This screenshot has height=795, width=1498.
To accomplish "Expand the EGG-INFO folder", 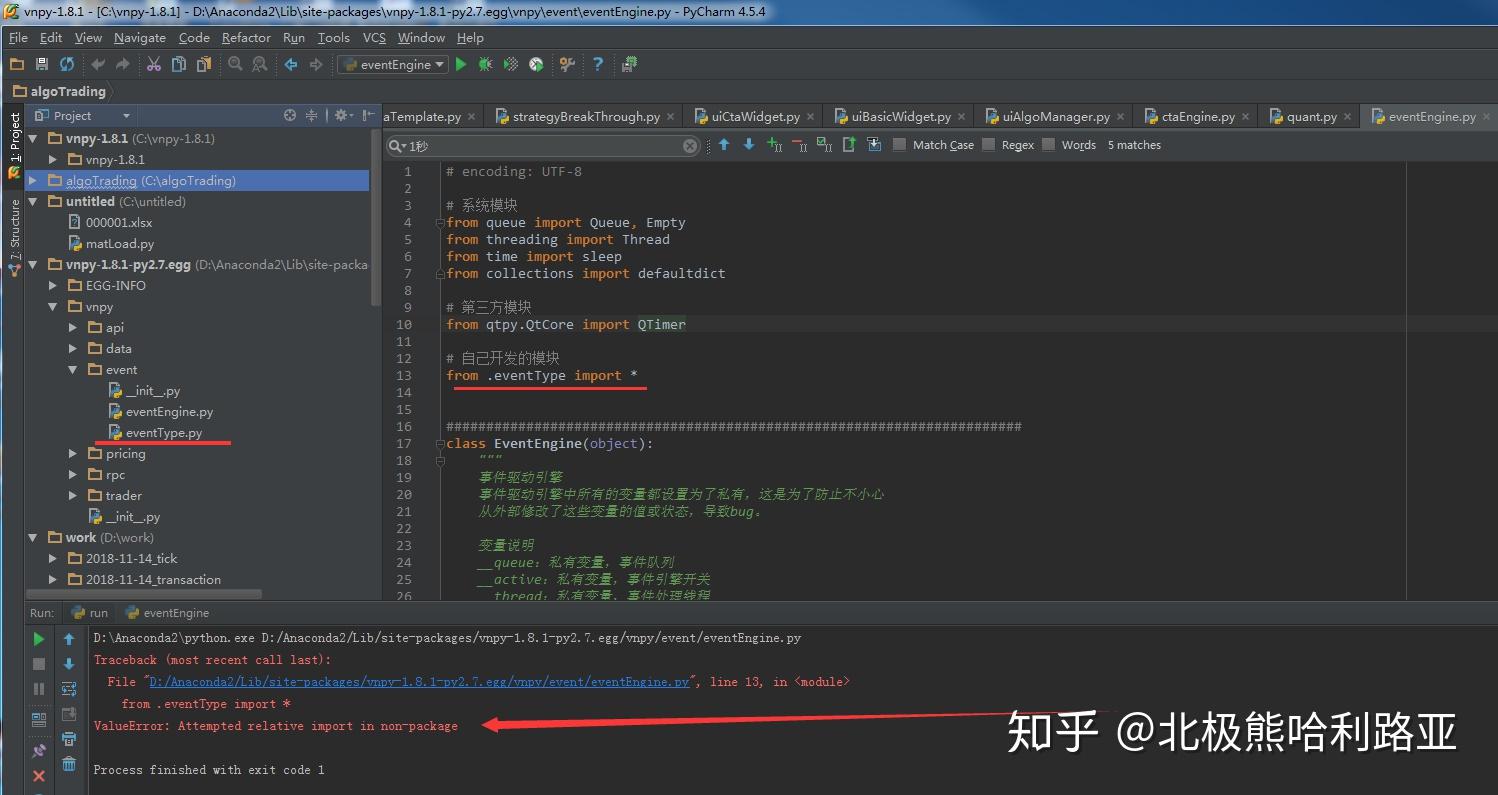I will [53, 286].
